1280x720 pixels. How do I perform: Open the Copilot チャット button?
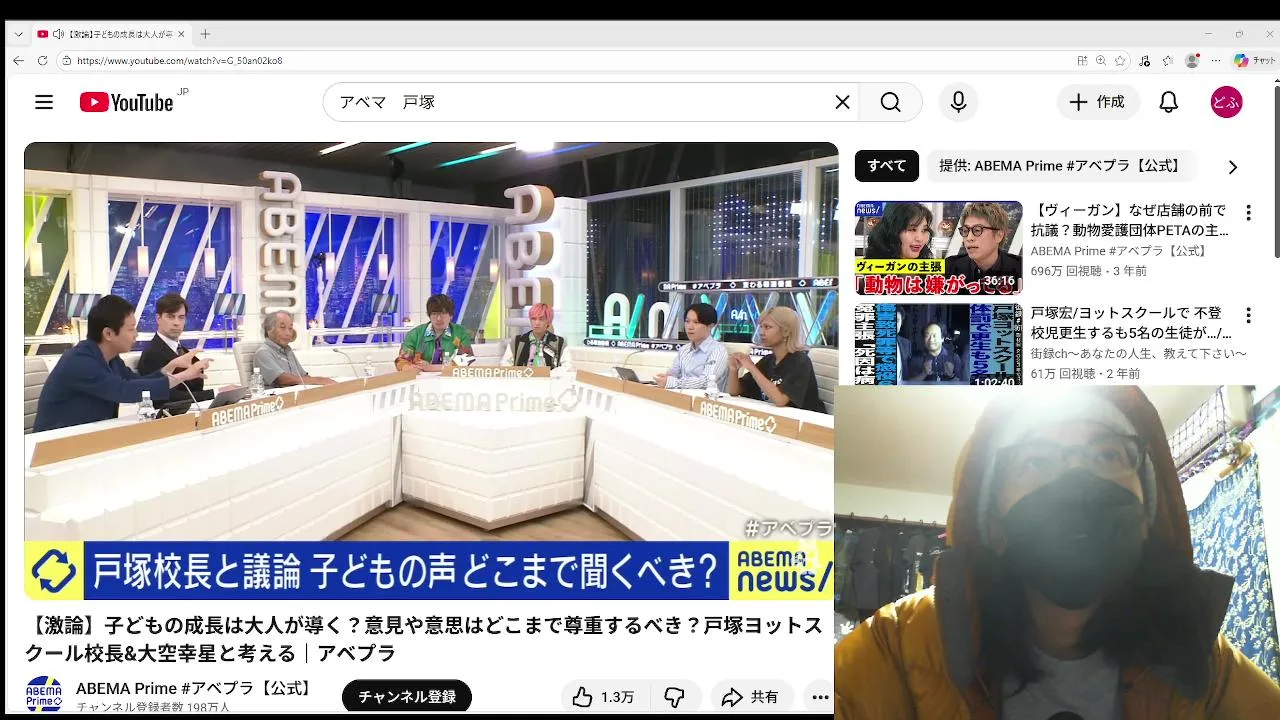[x=1254, y=60]
